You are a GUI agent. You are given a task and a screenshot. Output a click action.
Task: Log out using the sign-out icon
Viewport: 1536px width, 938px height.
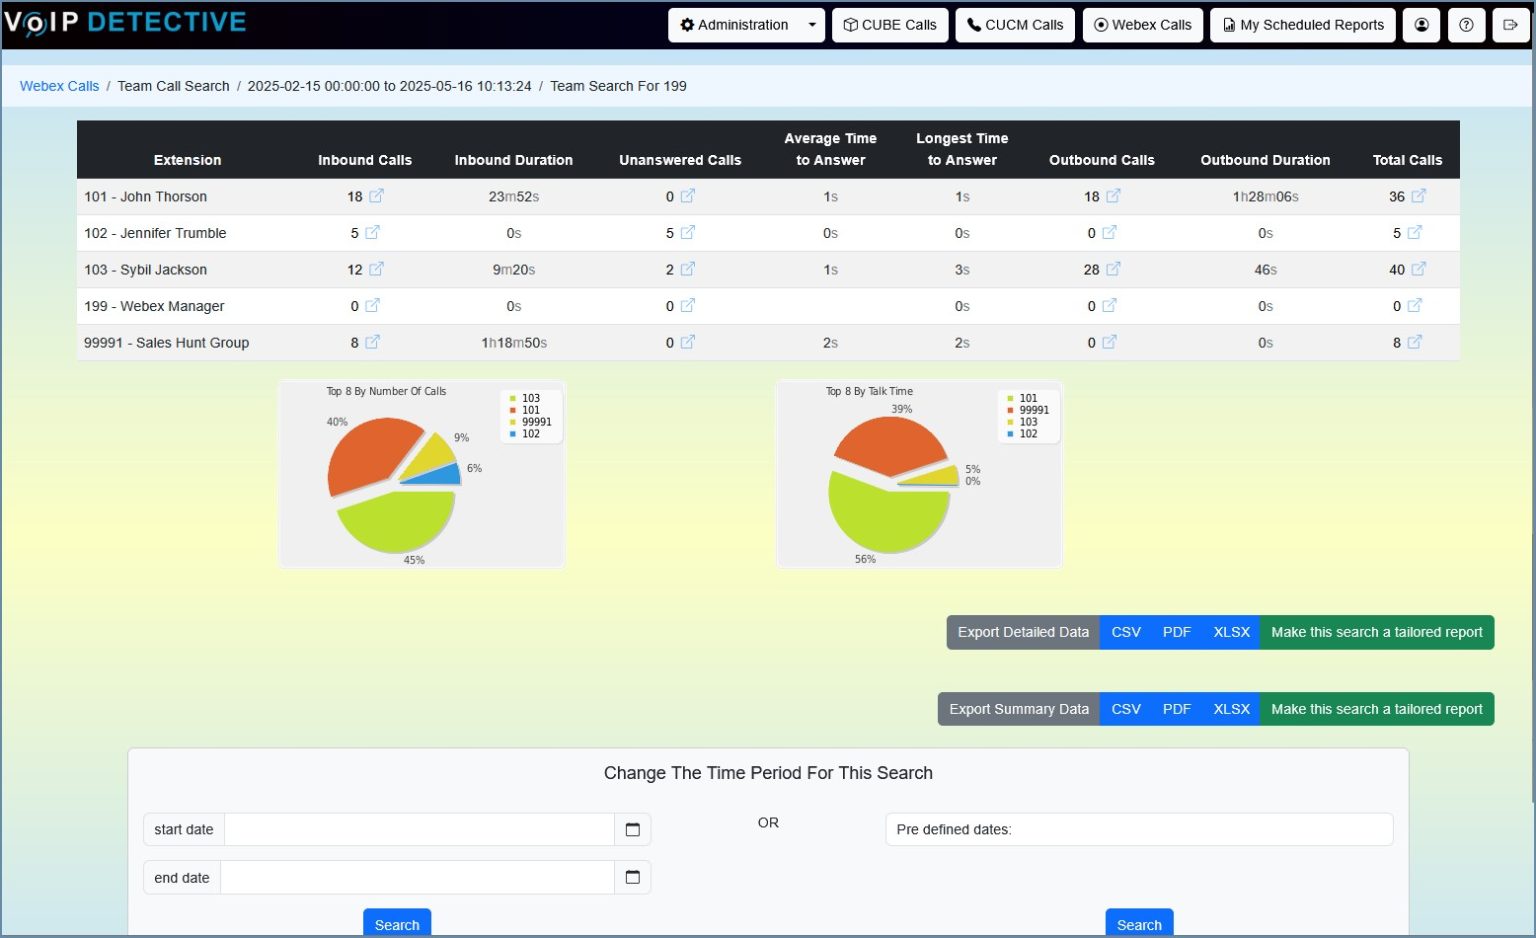1512,25
